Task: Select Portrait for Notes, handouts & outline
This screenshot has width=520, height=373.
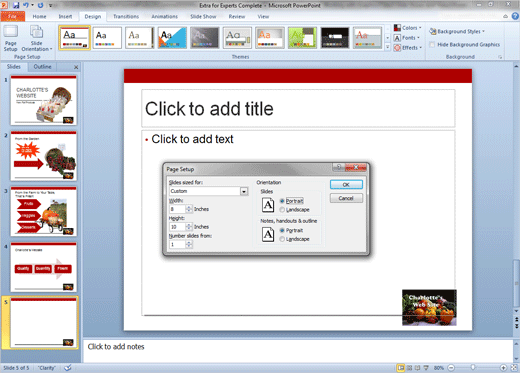Action: point(282,230)
